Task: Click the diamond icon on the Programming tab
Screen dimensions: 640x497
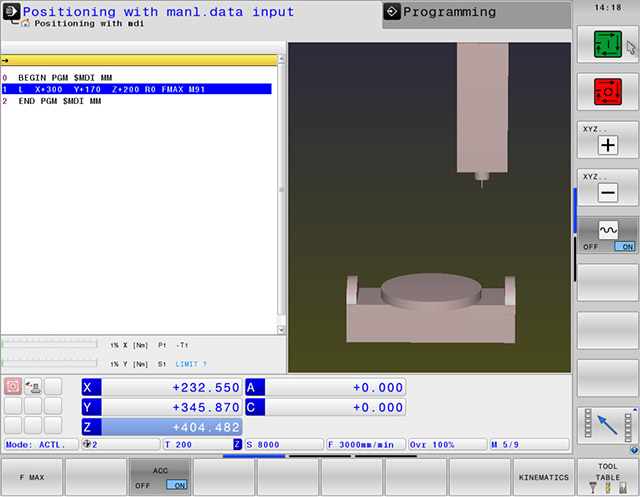Action: (x=392, y=12)
